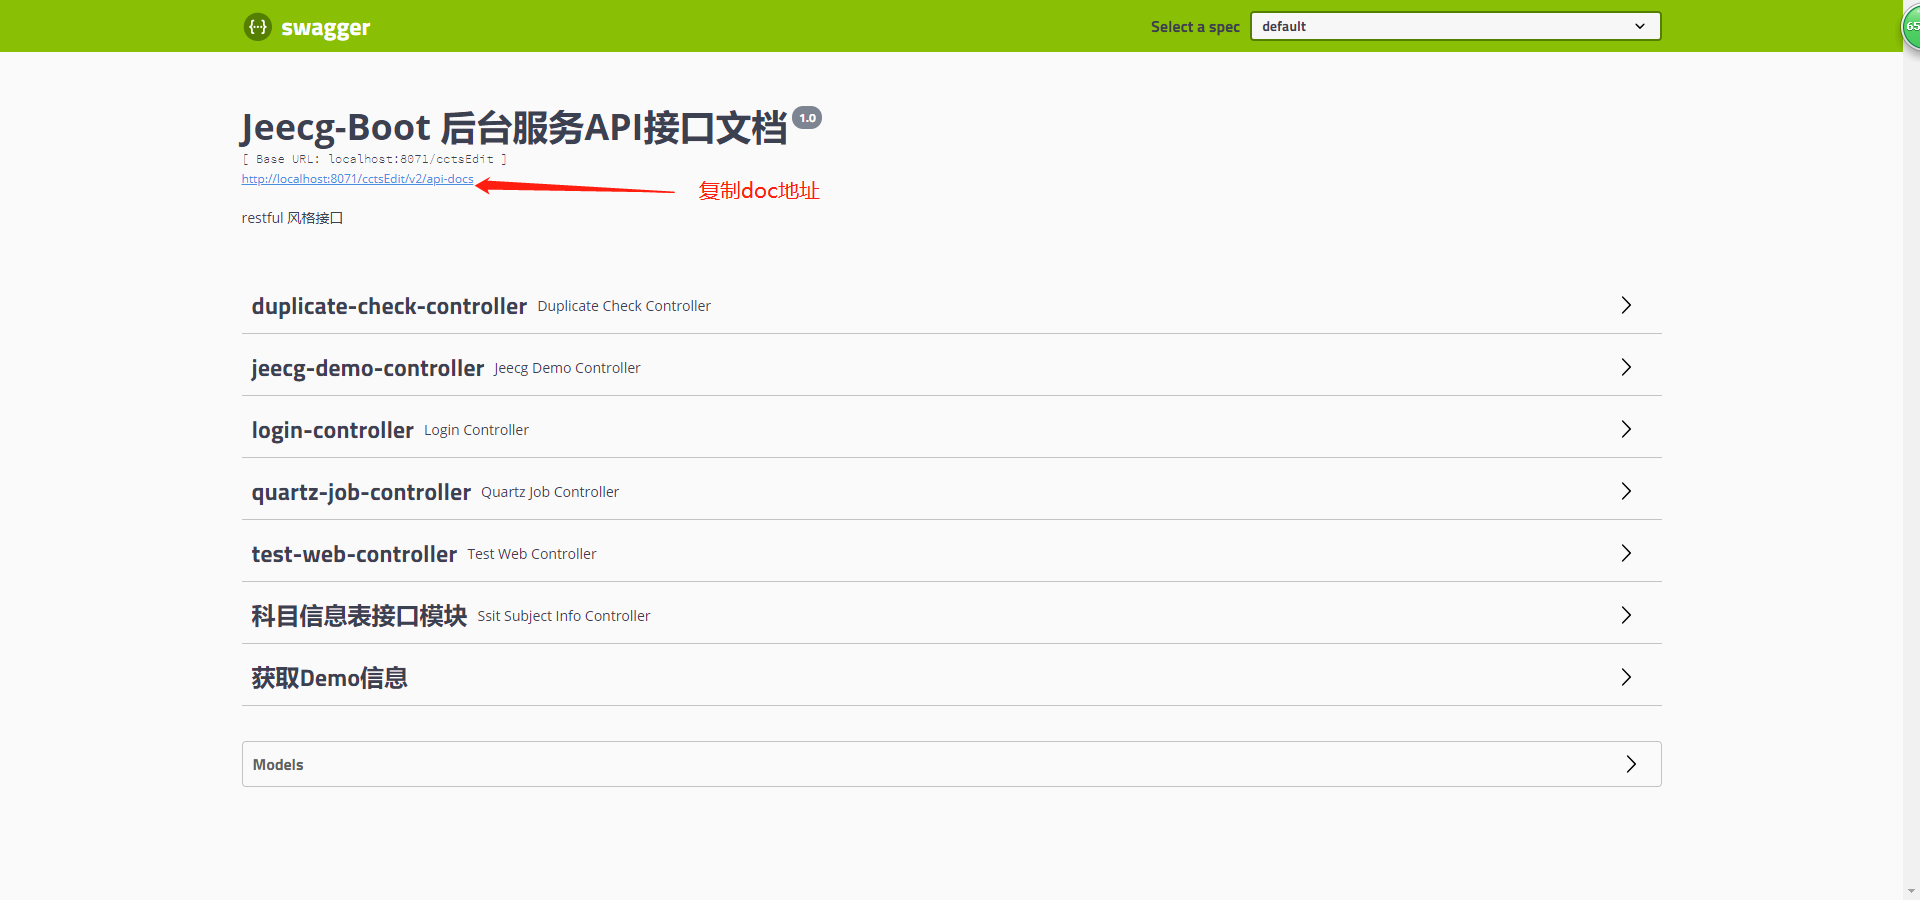
Task: Click the Jeecg Demo Controller description
Action: (567, 368)
